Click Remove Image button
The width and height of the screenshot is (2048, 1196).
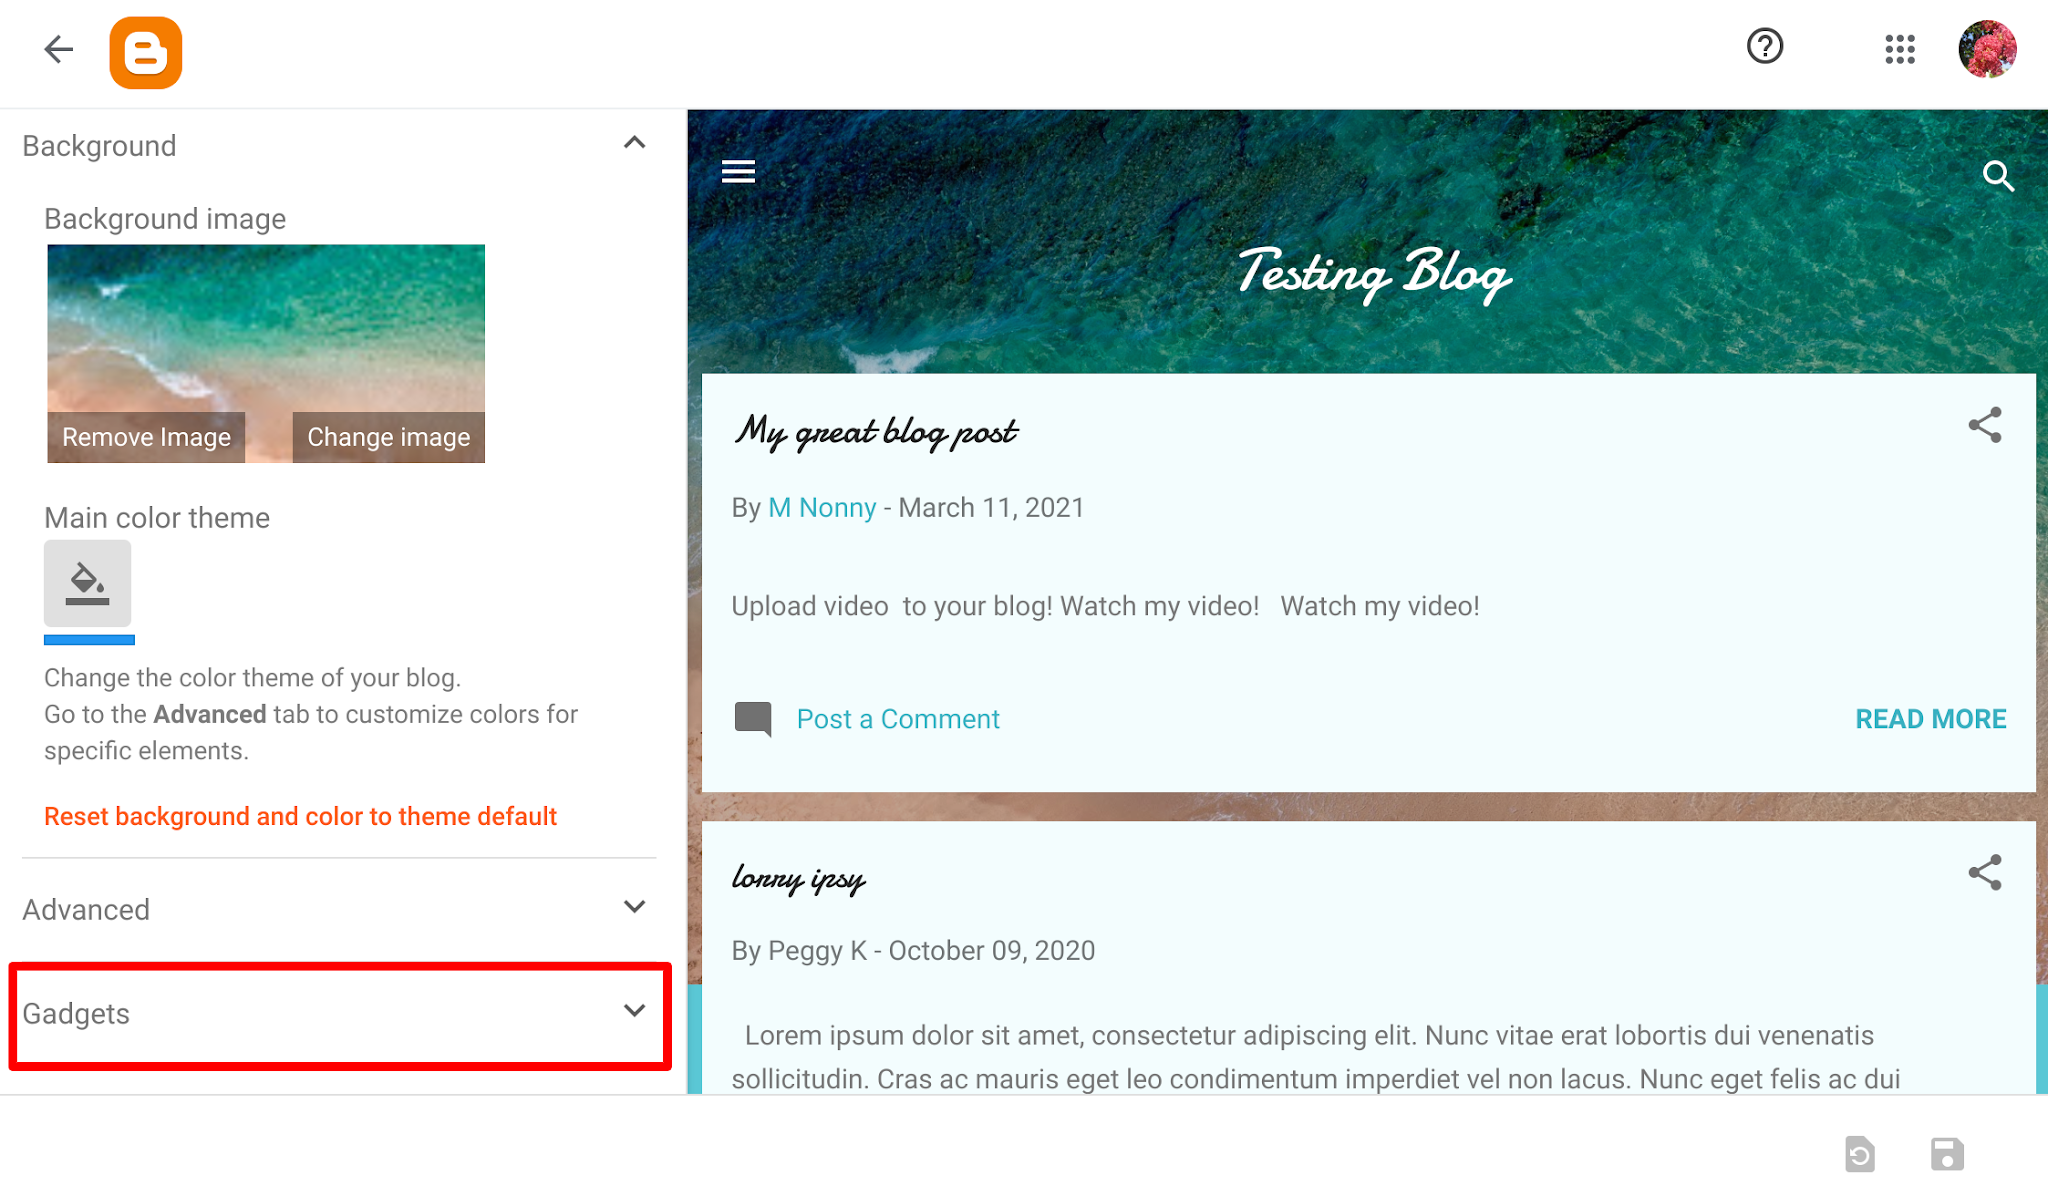coord(146,436)
